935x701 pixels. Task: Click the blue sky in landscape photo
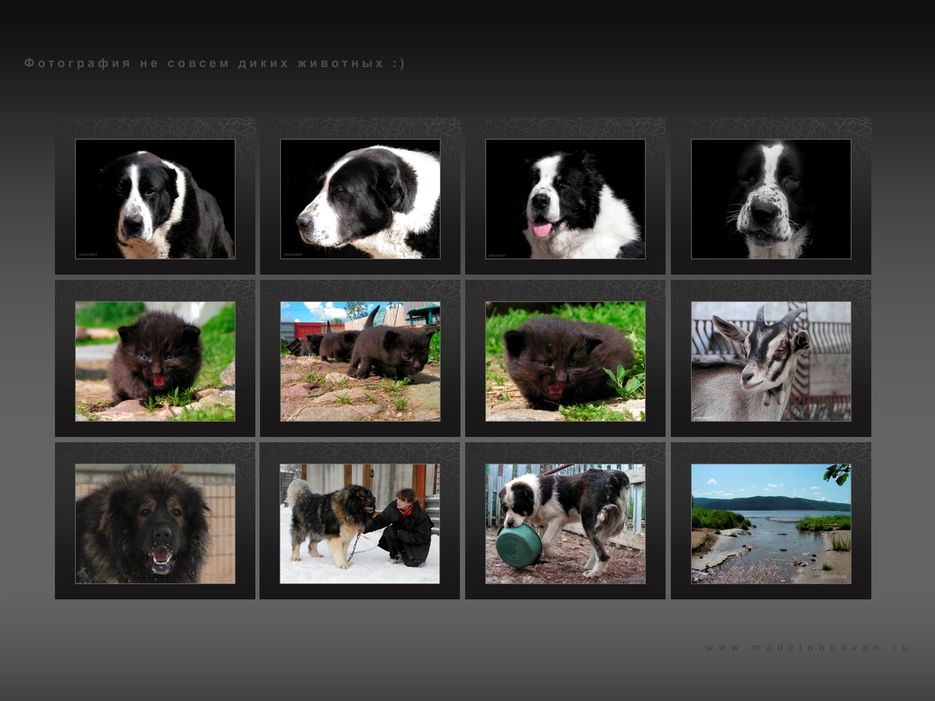coord(750,478)
